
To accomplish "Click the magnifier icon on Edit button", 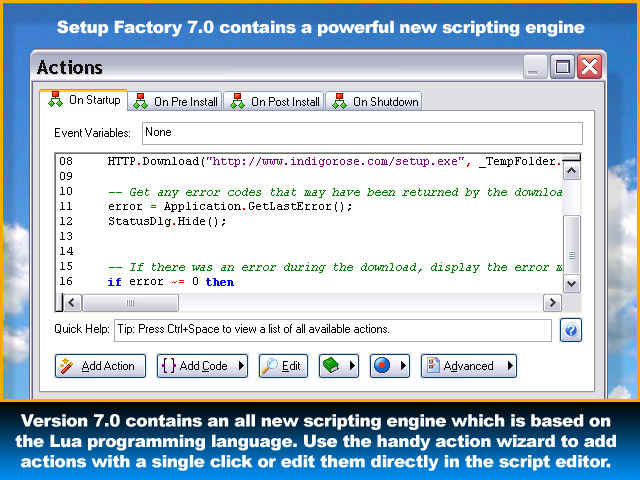I will pos(269,366).
